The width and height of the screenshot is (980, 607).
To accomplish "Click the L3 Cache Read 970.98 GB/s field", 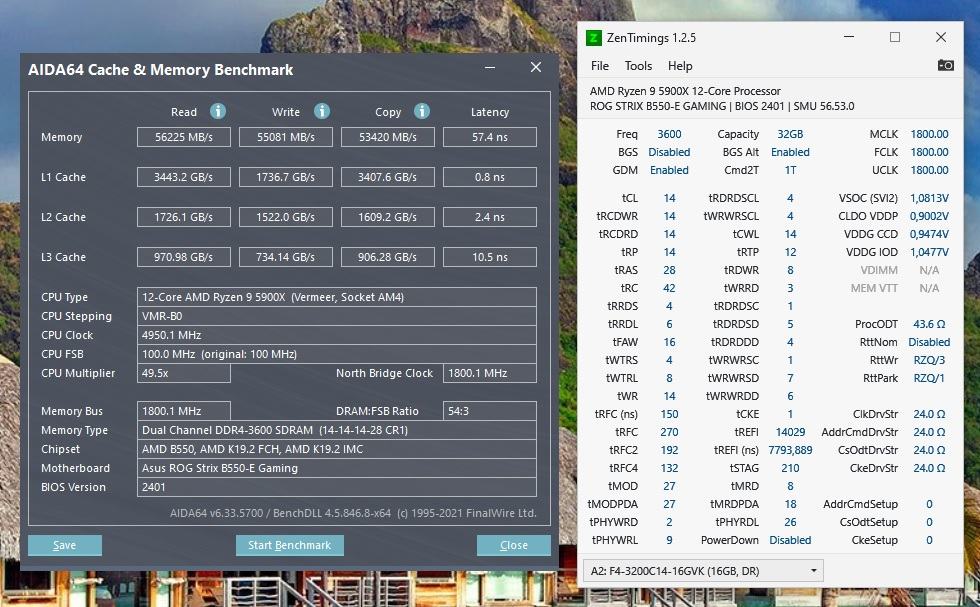I will [184, 257].
